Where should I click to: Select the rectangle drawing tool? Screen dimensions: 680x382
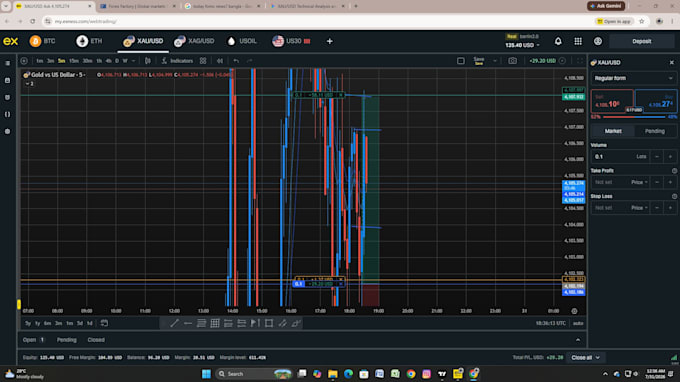coord(269,323)
